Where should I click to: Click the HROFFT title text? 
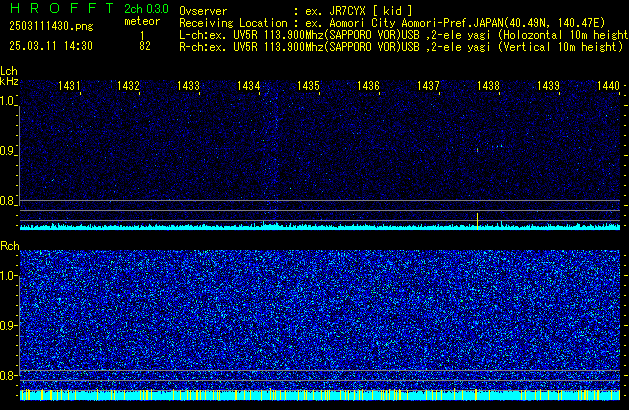click(62, 8)
